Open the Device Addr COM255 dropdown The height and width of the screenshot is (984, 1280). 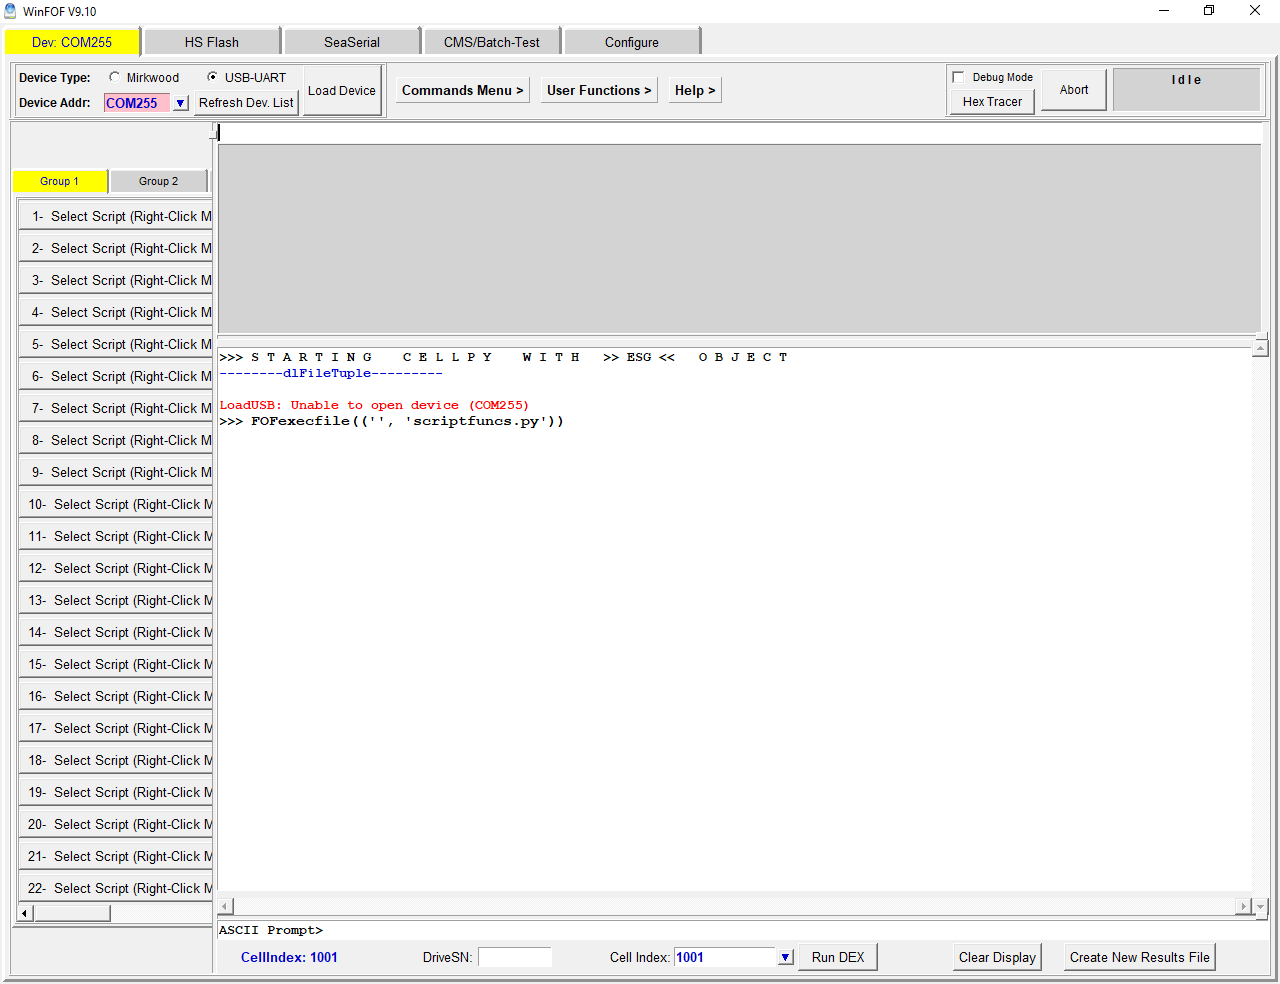tap(180, 103)
